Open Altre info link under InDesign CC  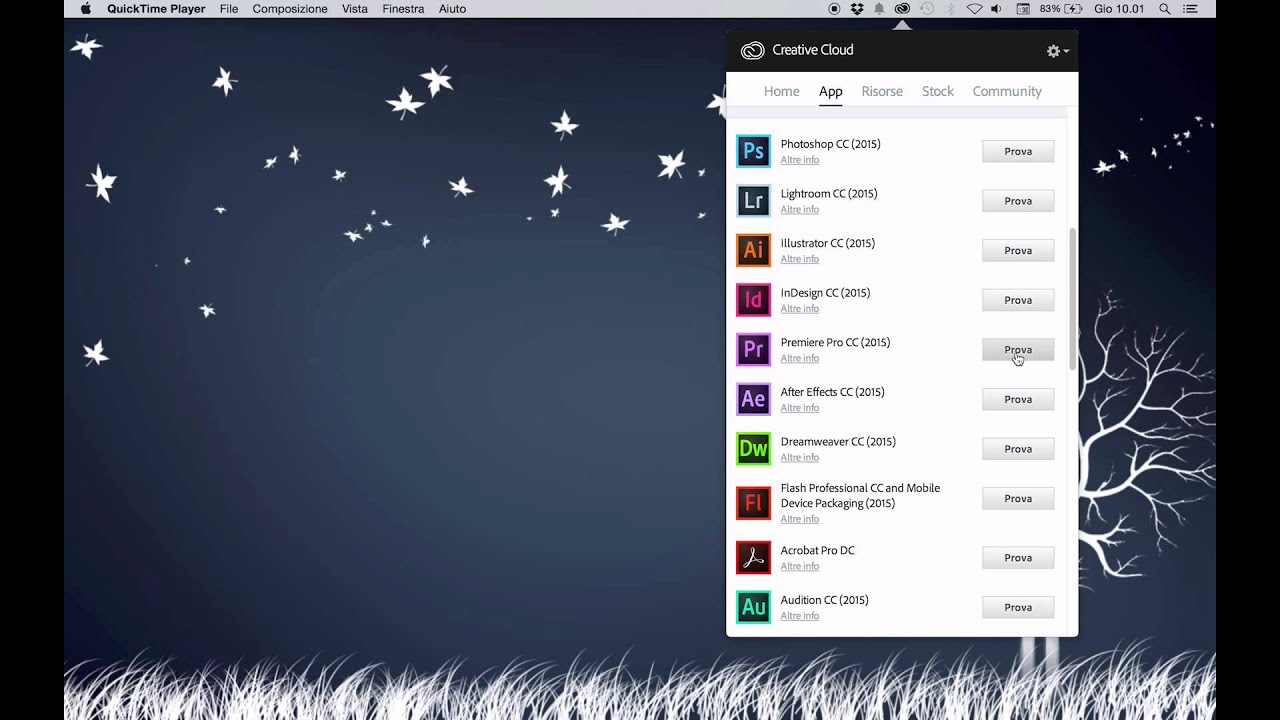(x=800, y=309)
